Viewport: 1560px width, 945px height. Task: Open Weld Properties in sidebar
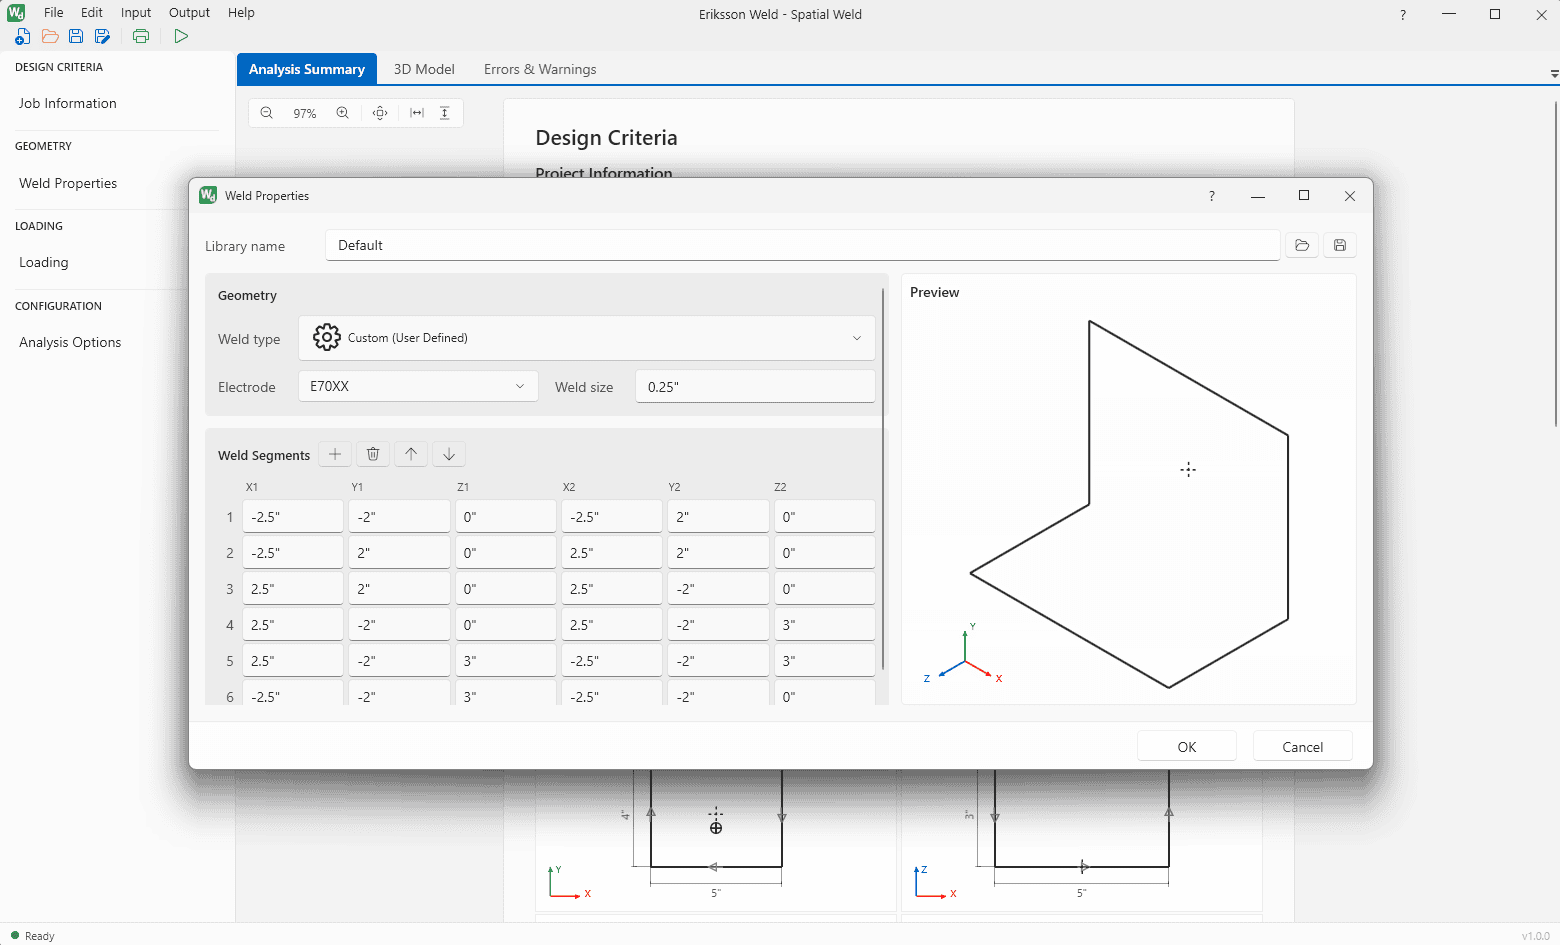point(68,183)
